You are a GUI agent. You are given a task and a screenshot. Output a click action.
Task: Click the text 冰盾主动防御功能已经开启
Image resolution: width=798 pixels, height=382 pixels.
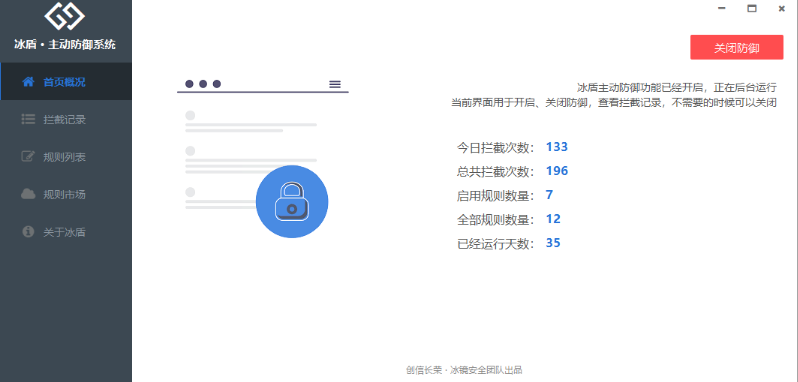[x=640, y=87]
